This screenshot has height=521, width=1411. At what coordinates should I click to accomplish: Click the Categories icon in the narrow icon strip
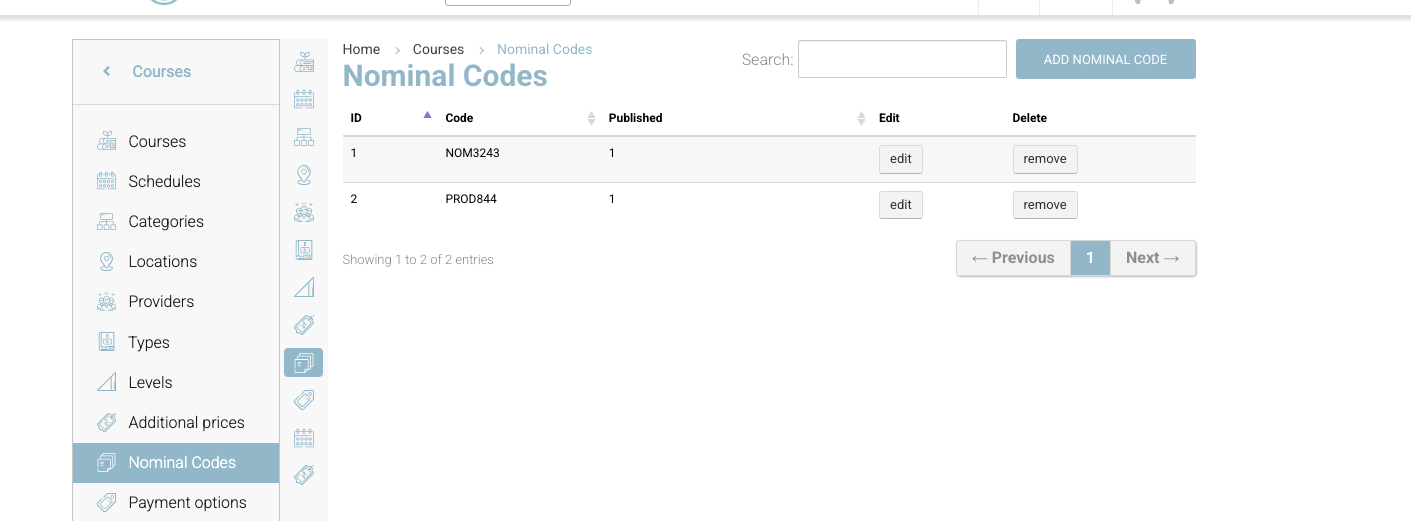(304, 137)
